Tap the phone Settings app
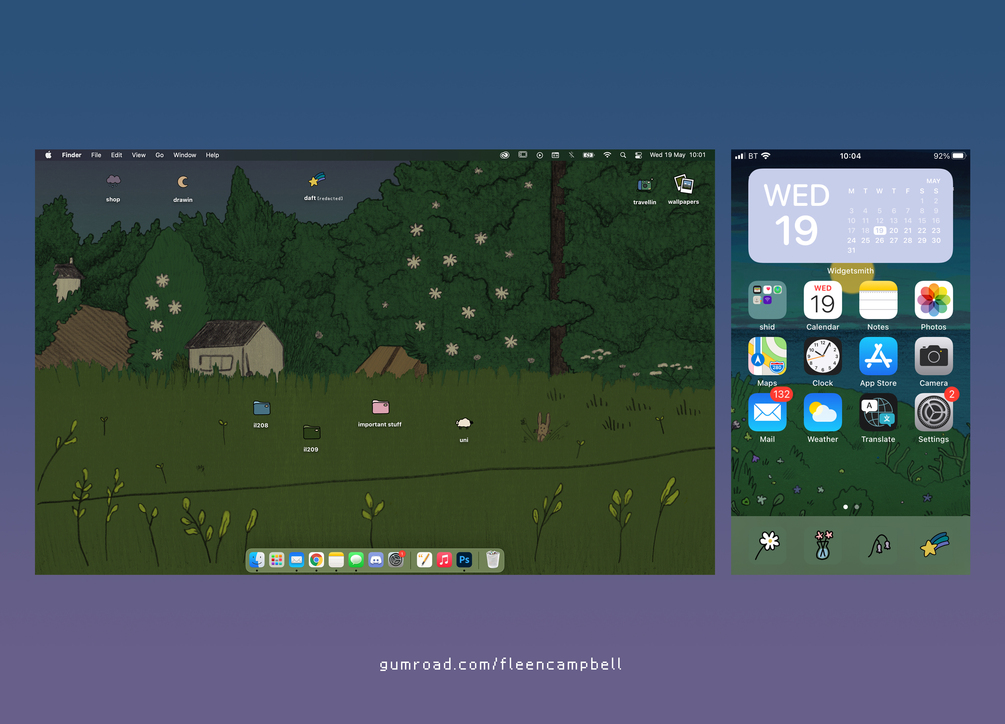 click(x=933, y=413)
